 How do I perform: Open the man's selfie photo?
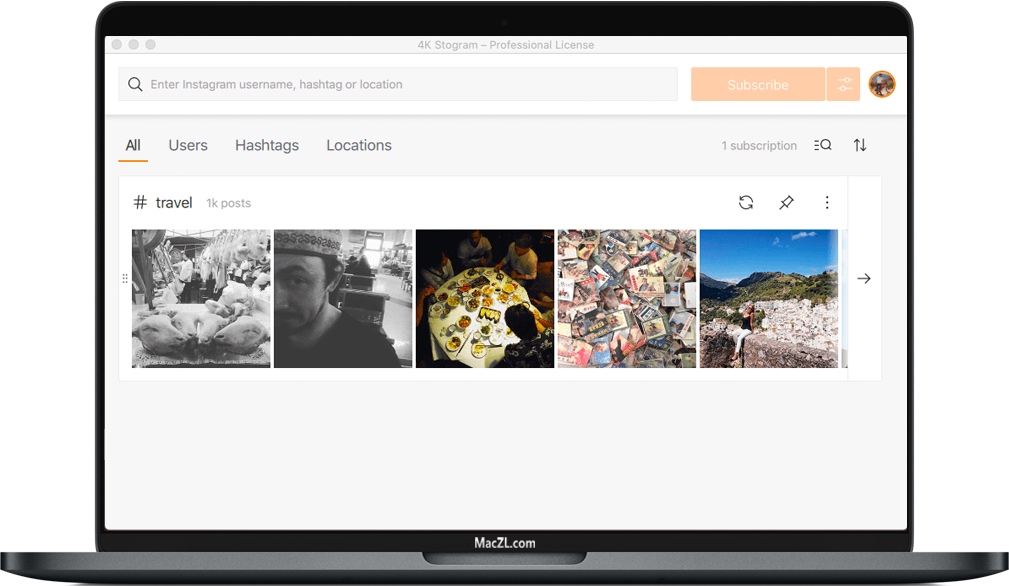coord(343,298)
